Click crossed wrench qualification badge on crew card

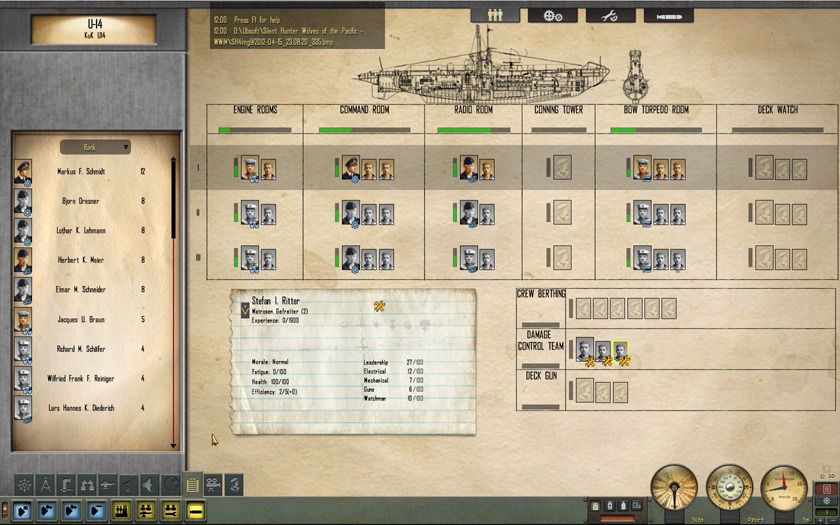(x=379, y=306)
